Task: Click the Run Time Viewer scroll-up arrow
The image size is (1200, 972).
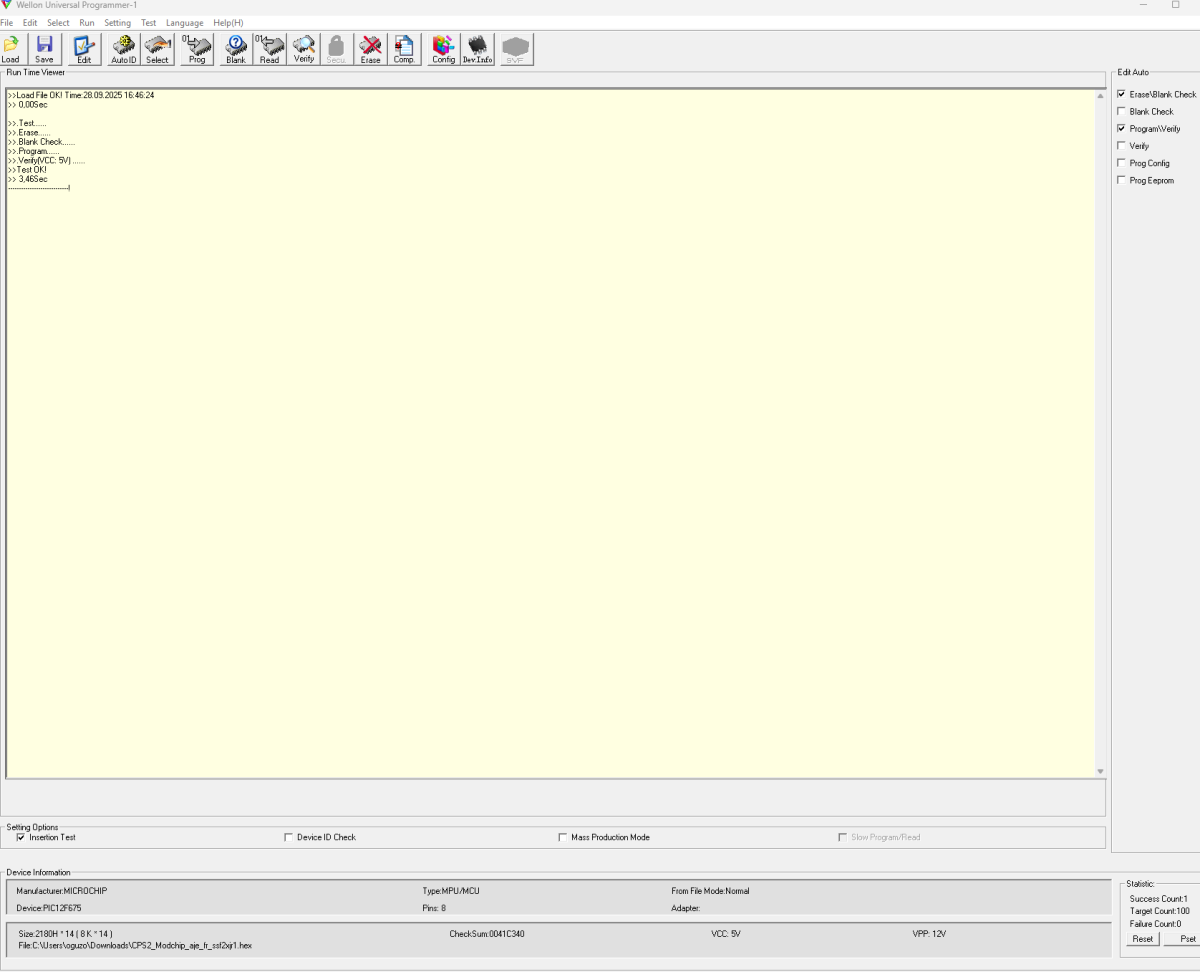Action: coord(1100,96)
